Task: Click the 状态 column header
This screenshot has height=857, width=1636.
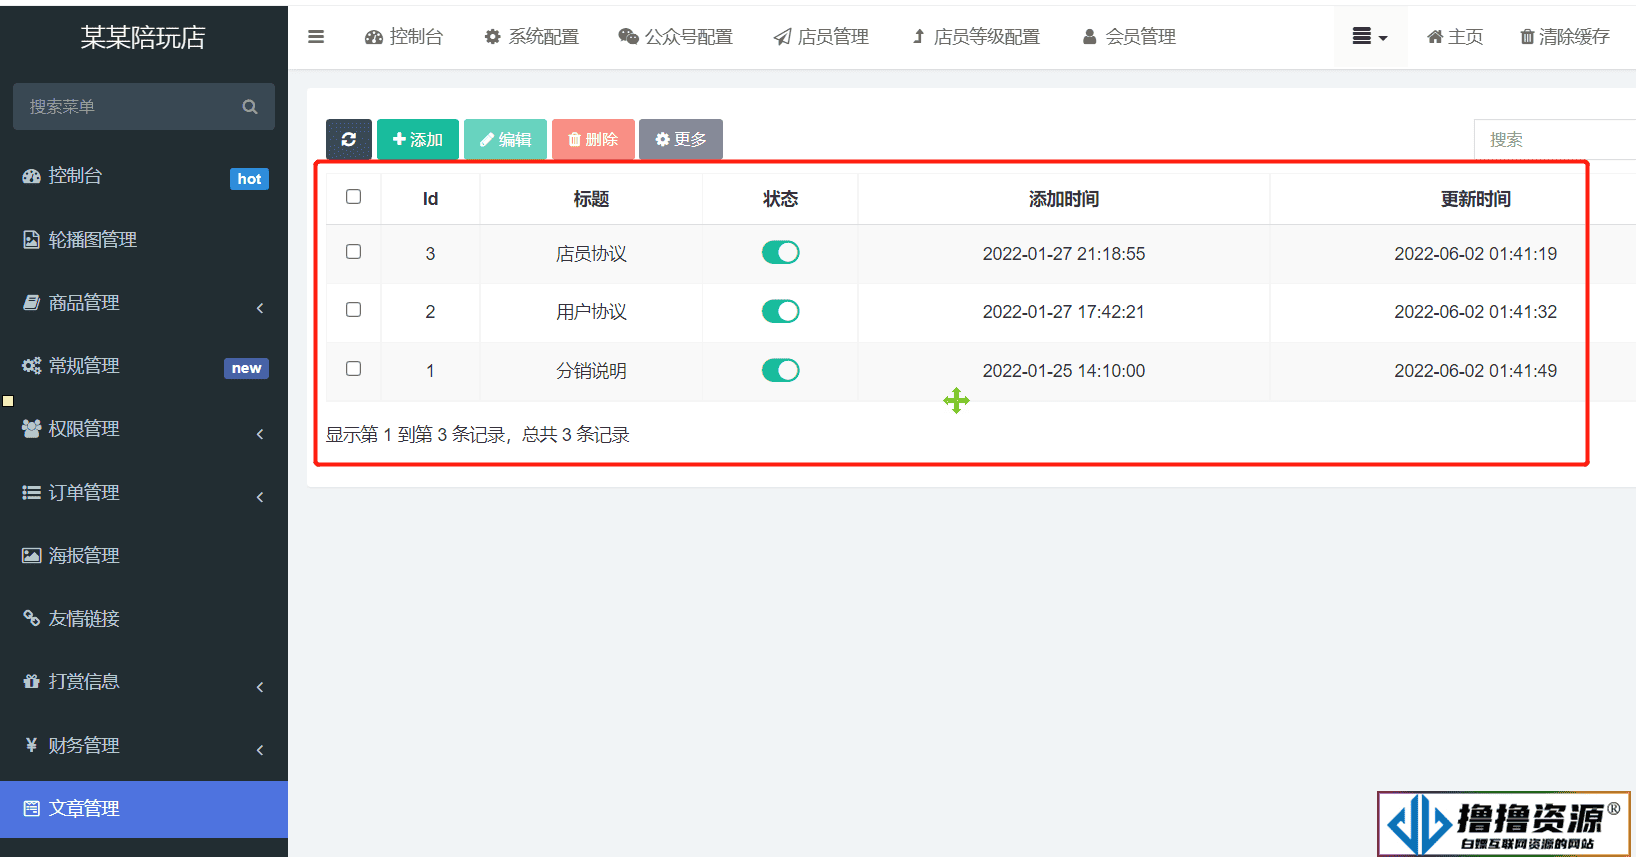Action: point(780,199)
